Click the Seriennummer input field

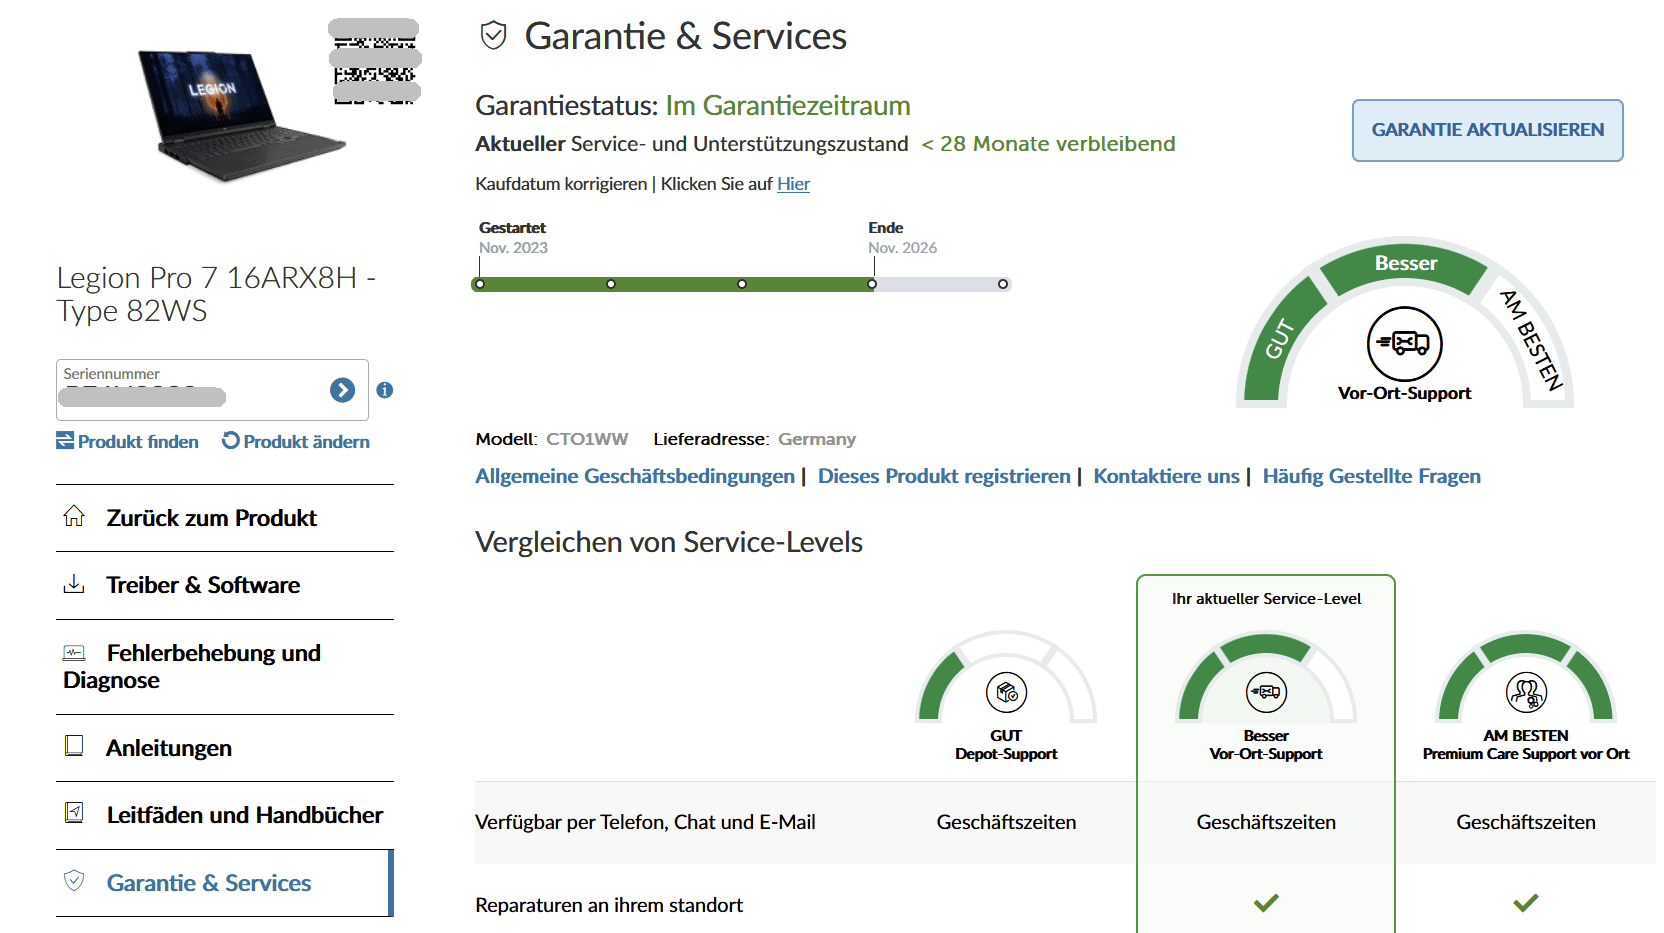pos(190,390)
